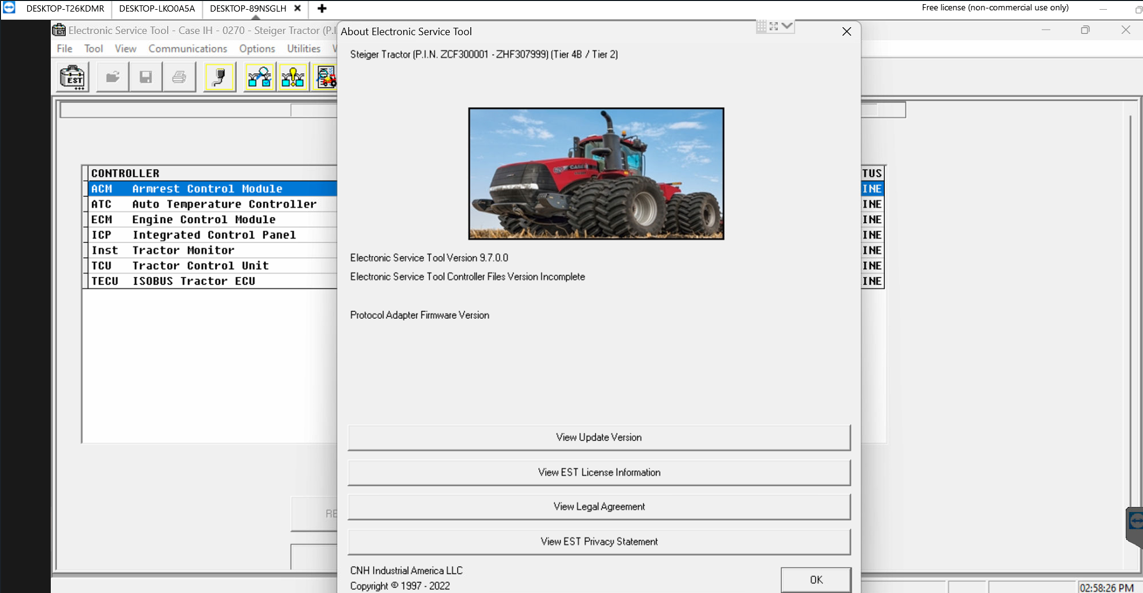The image size is (1143, 593).
Task: Select the vehicle report icon with tractor graphic
Action: click(x=325, y=77)
